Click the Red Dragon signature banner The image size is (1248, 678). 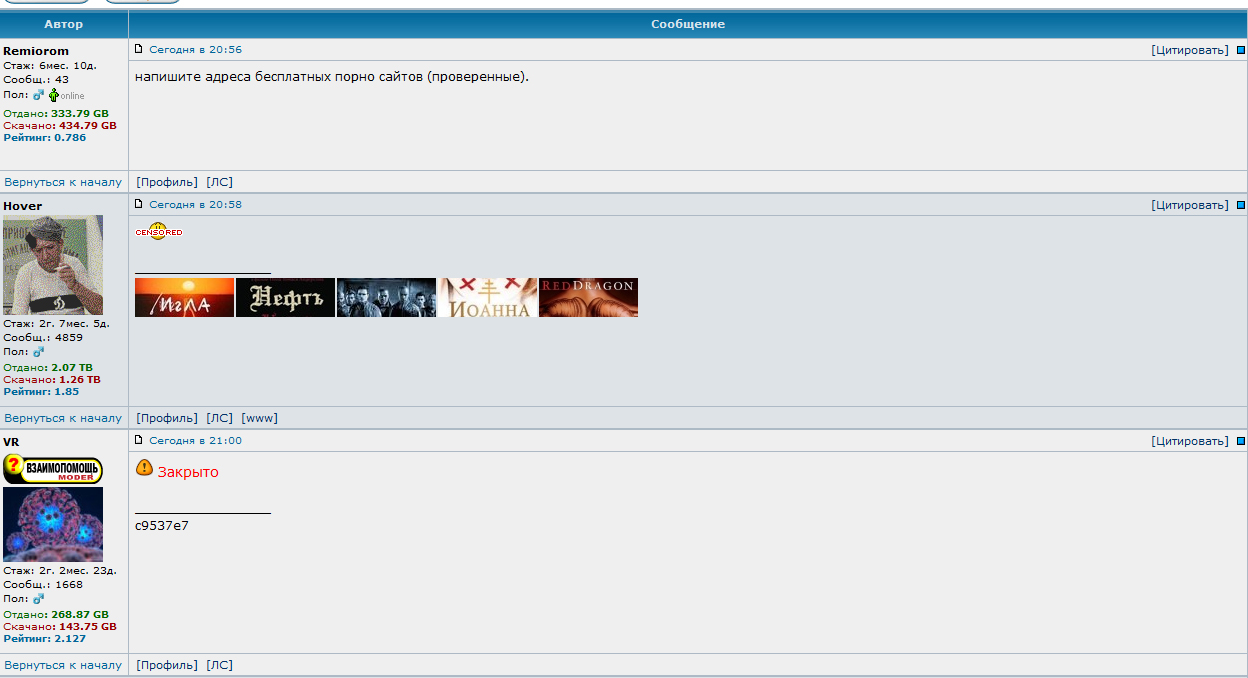[x=588, y=298]
